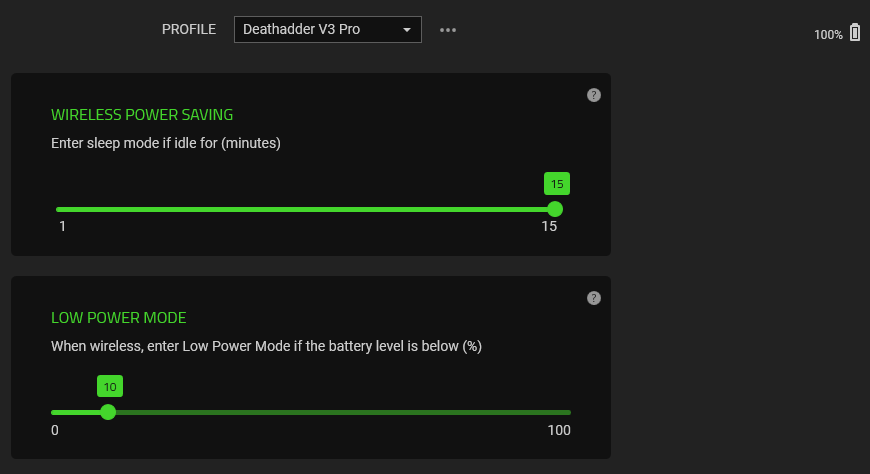
Task: Click the middle of the sleep slider track
Action: [x=305, y=209]
